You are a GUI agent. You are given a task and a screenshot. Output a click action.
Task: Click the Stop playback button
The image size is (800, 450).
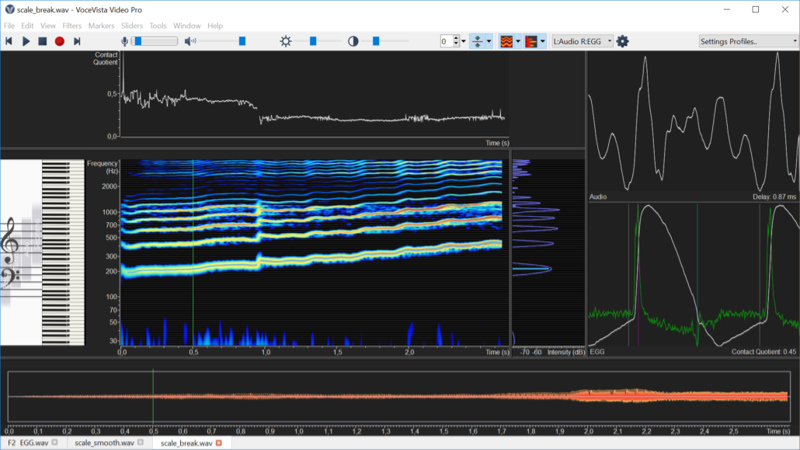pyautogui.click(x=42, y=41)
